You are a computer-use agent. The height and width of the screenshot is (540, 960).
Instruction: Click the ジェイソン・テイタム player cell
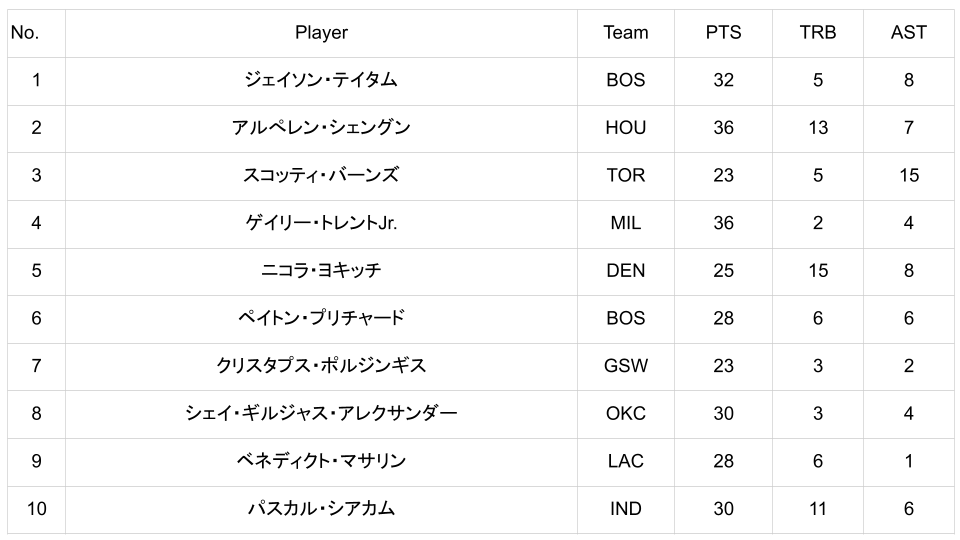pos(321,80)
